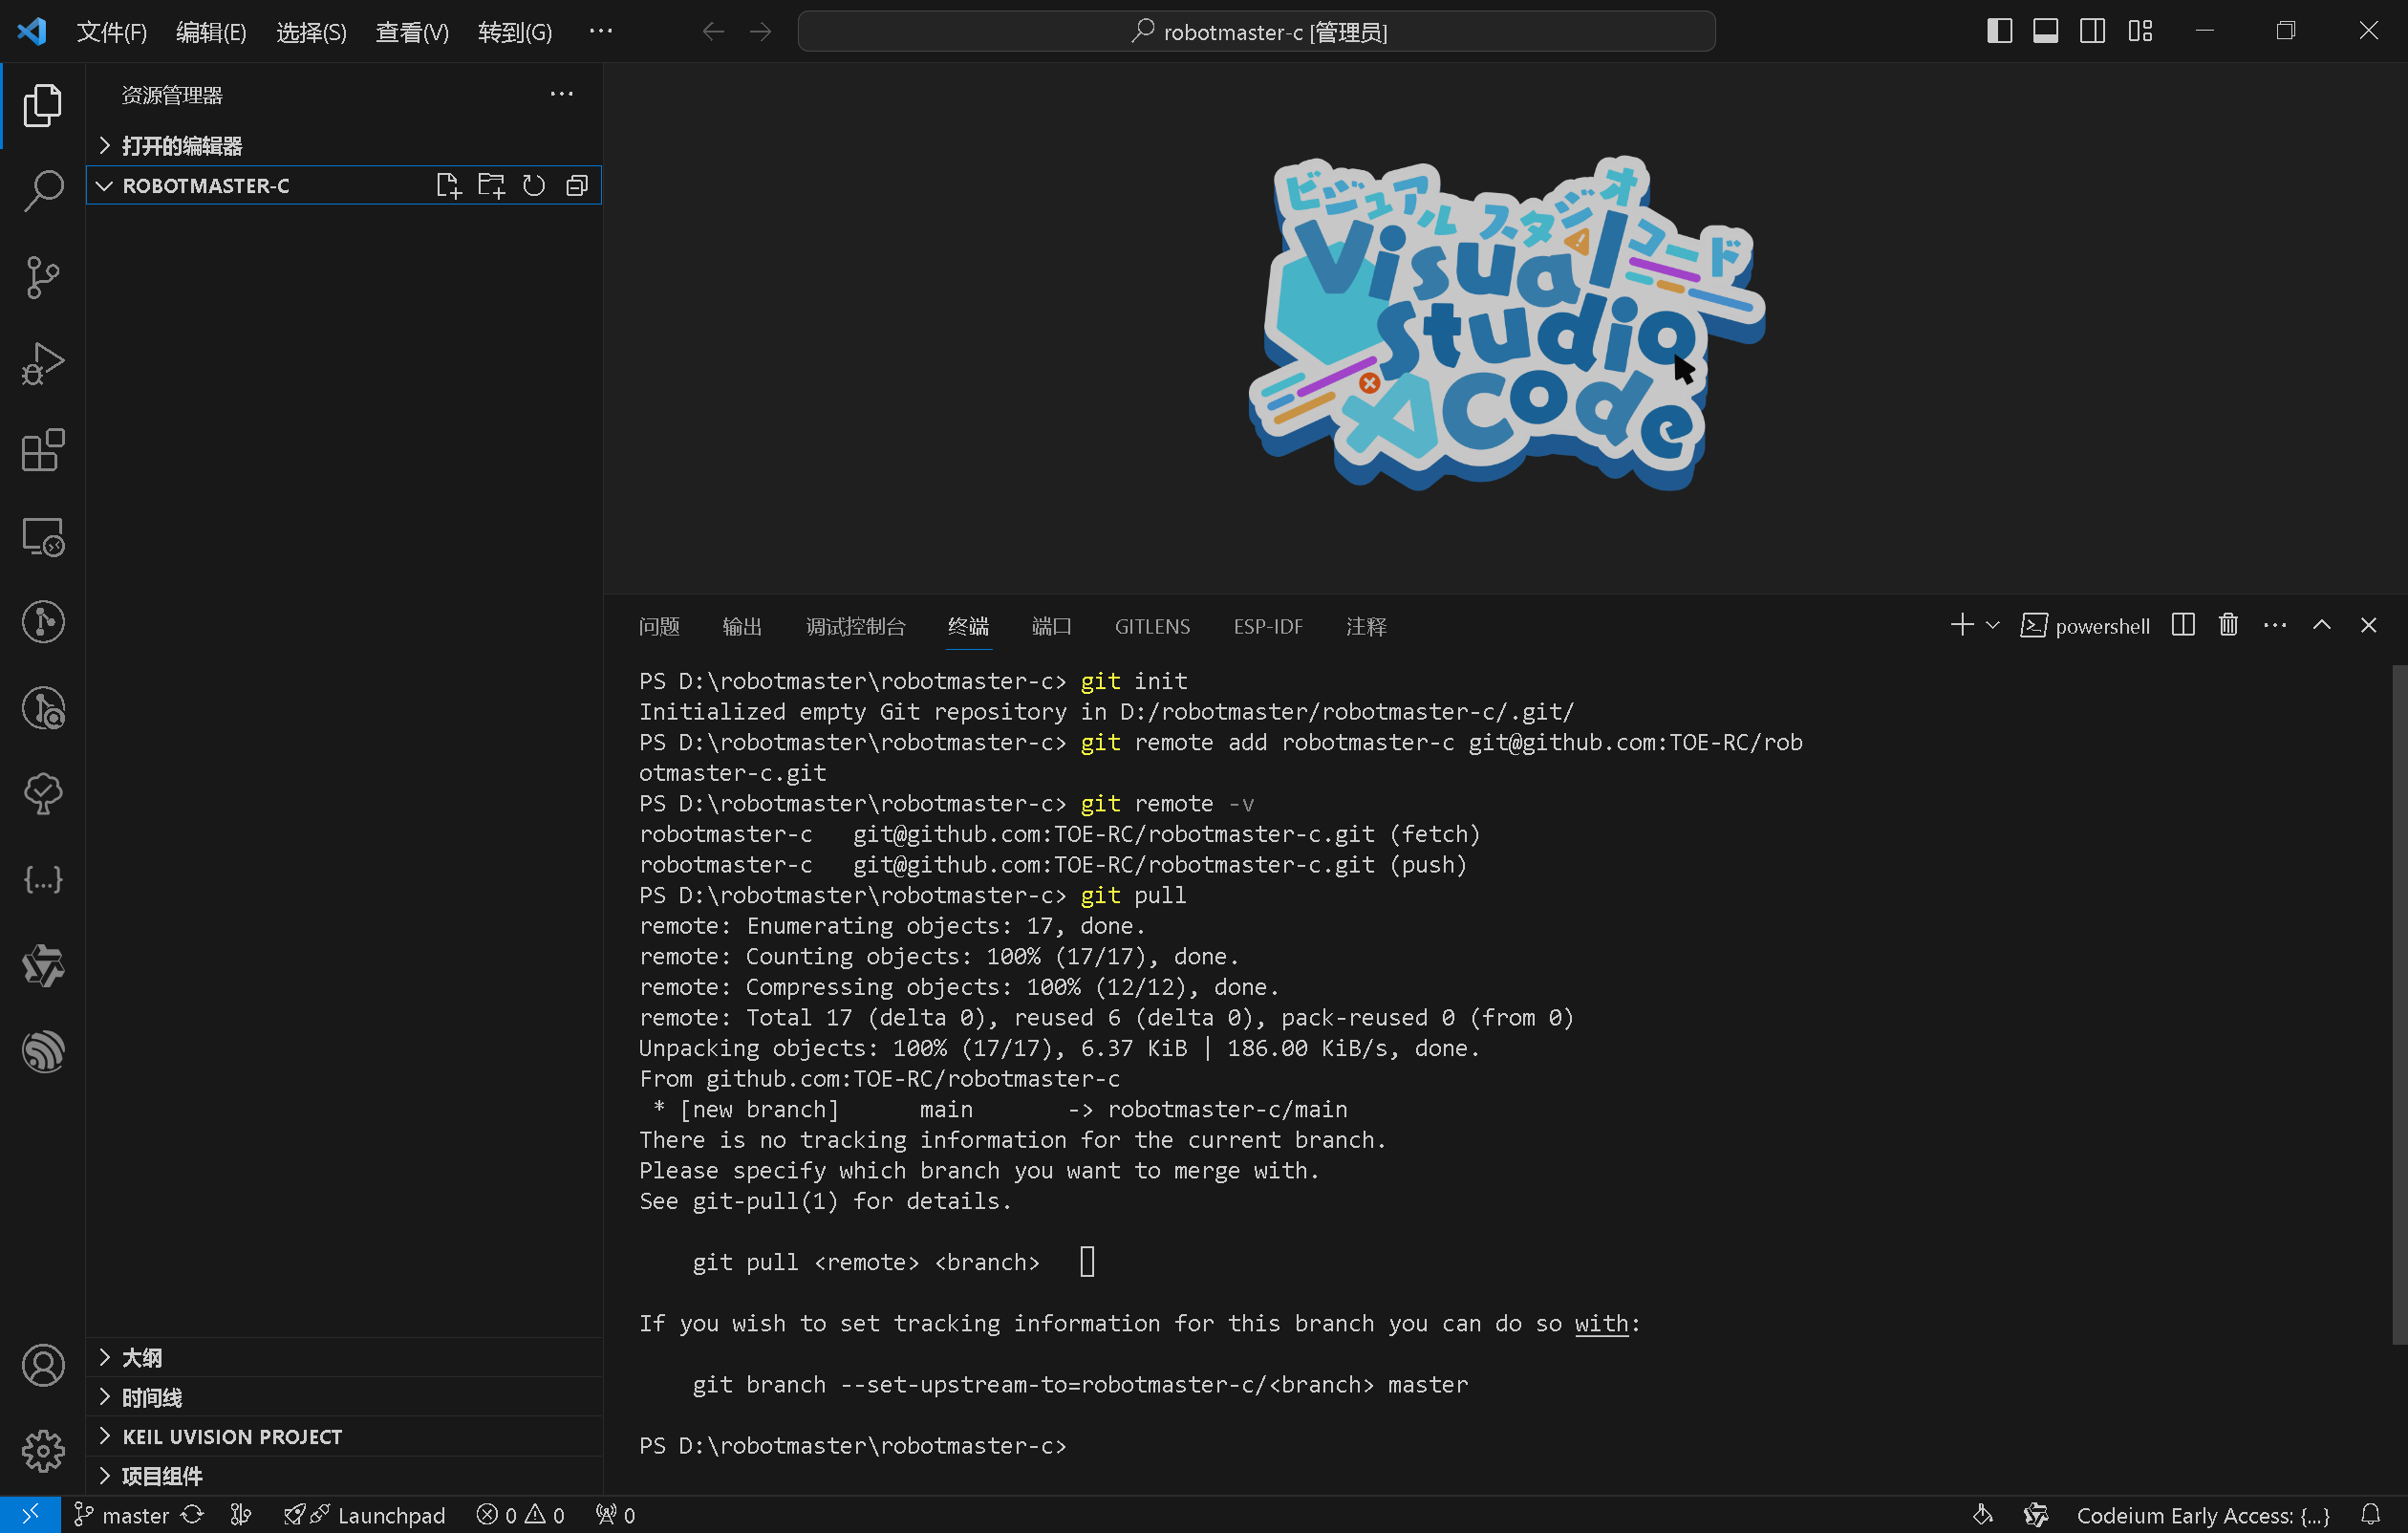This screenshot has width=2408, height=1533.
Task: Toggle secondary side bar visibility
Action: pyautogui.click(x=2093, y=31)
